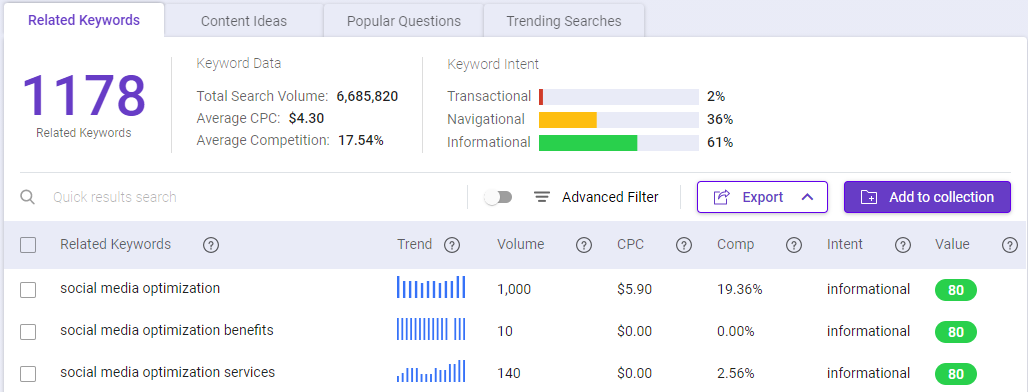Click the Value column question mark icon
The width and height of the screenshot is (1028, 392).
(x=1010, y=245)
